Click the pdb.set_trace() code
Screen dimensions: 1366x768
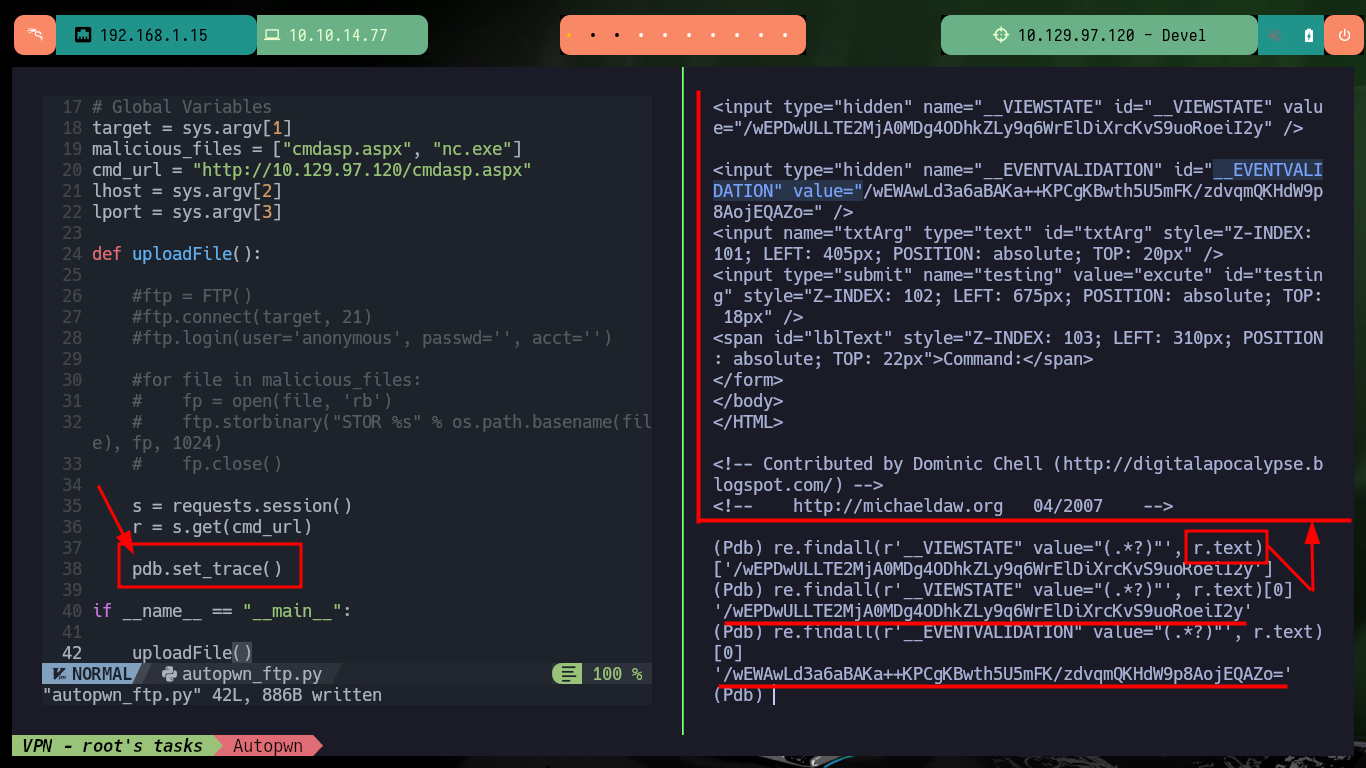tap(207, 569)
